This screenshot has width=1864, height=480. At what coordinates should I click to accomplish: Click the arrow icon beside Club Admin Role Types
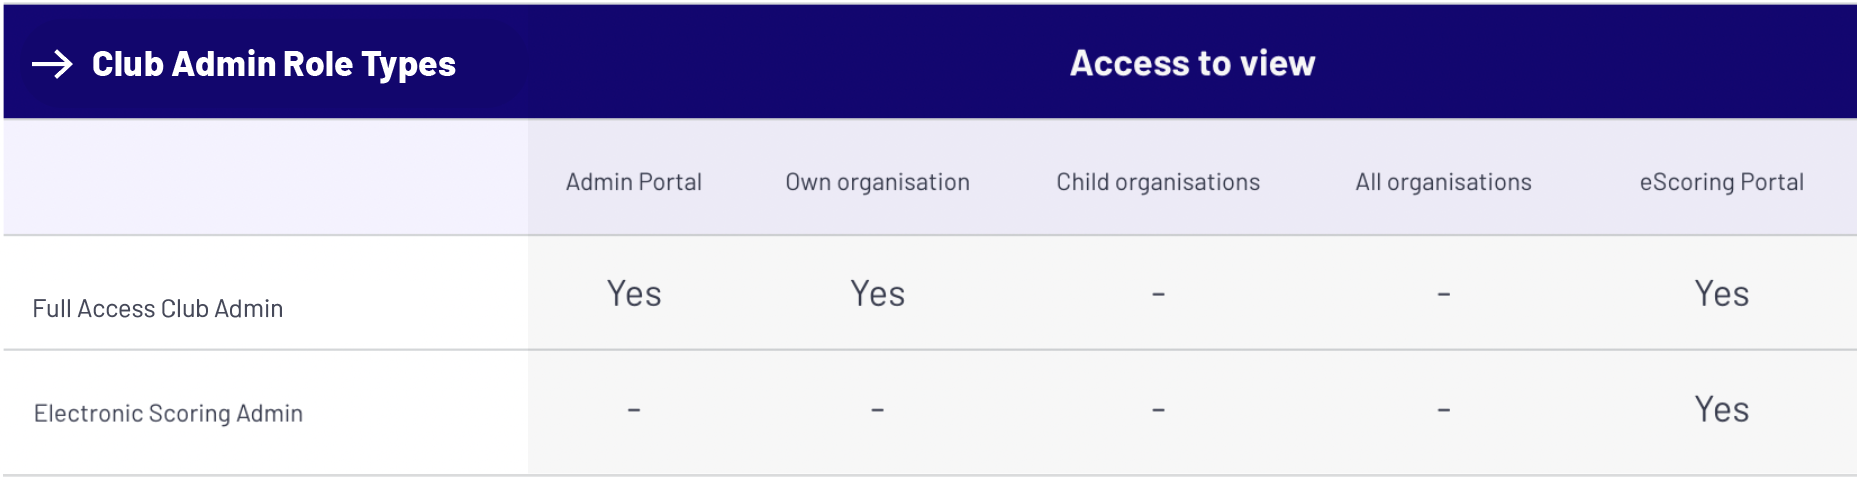[x=52, y=65]
